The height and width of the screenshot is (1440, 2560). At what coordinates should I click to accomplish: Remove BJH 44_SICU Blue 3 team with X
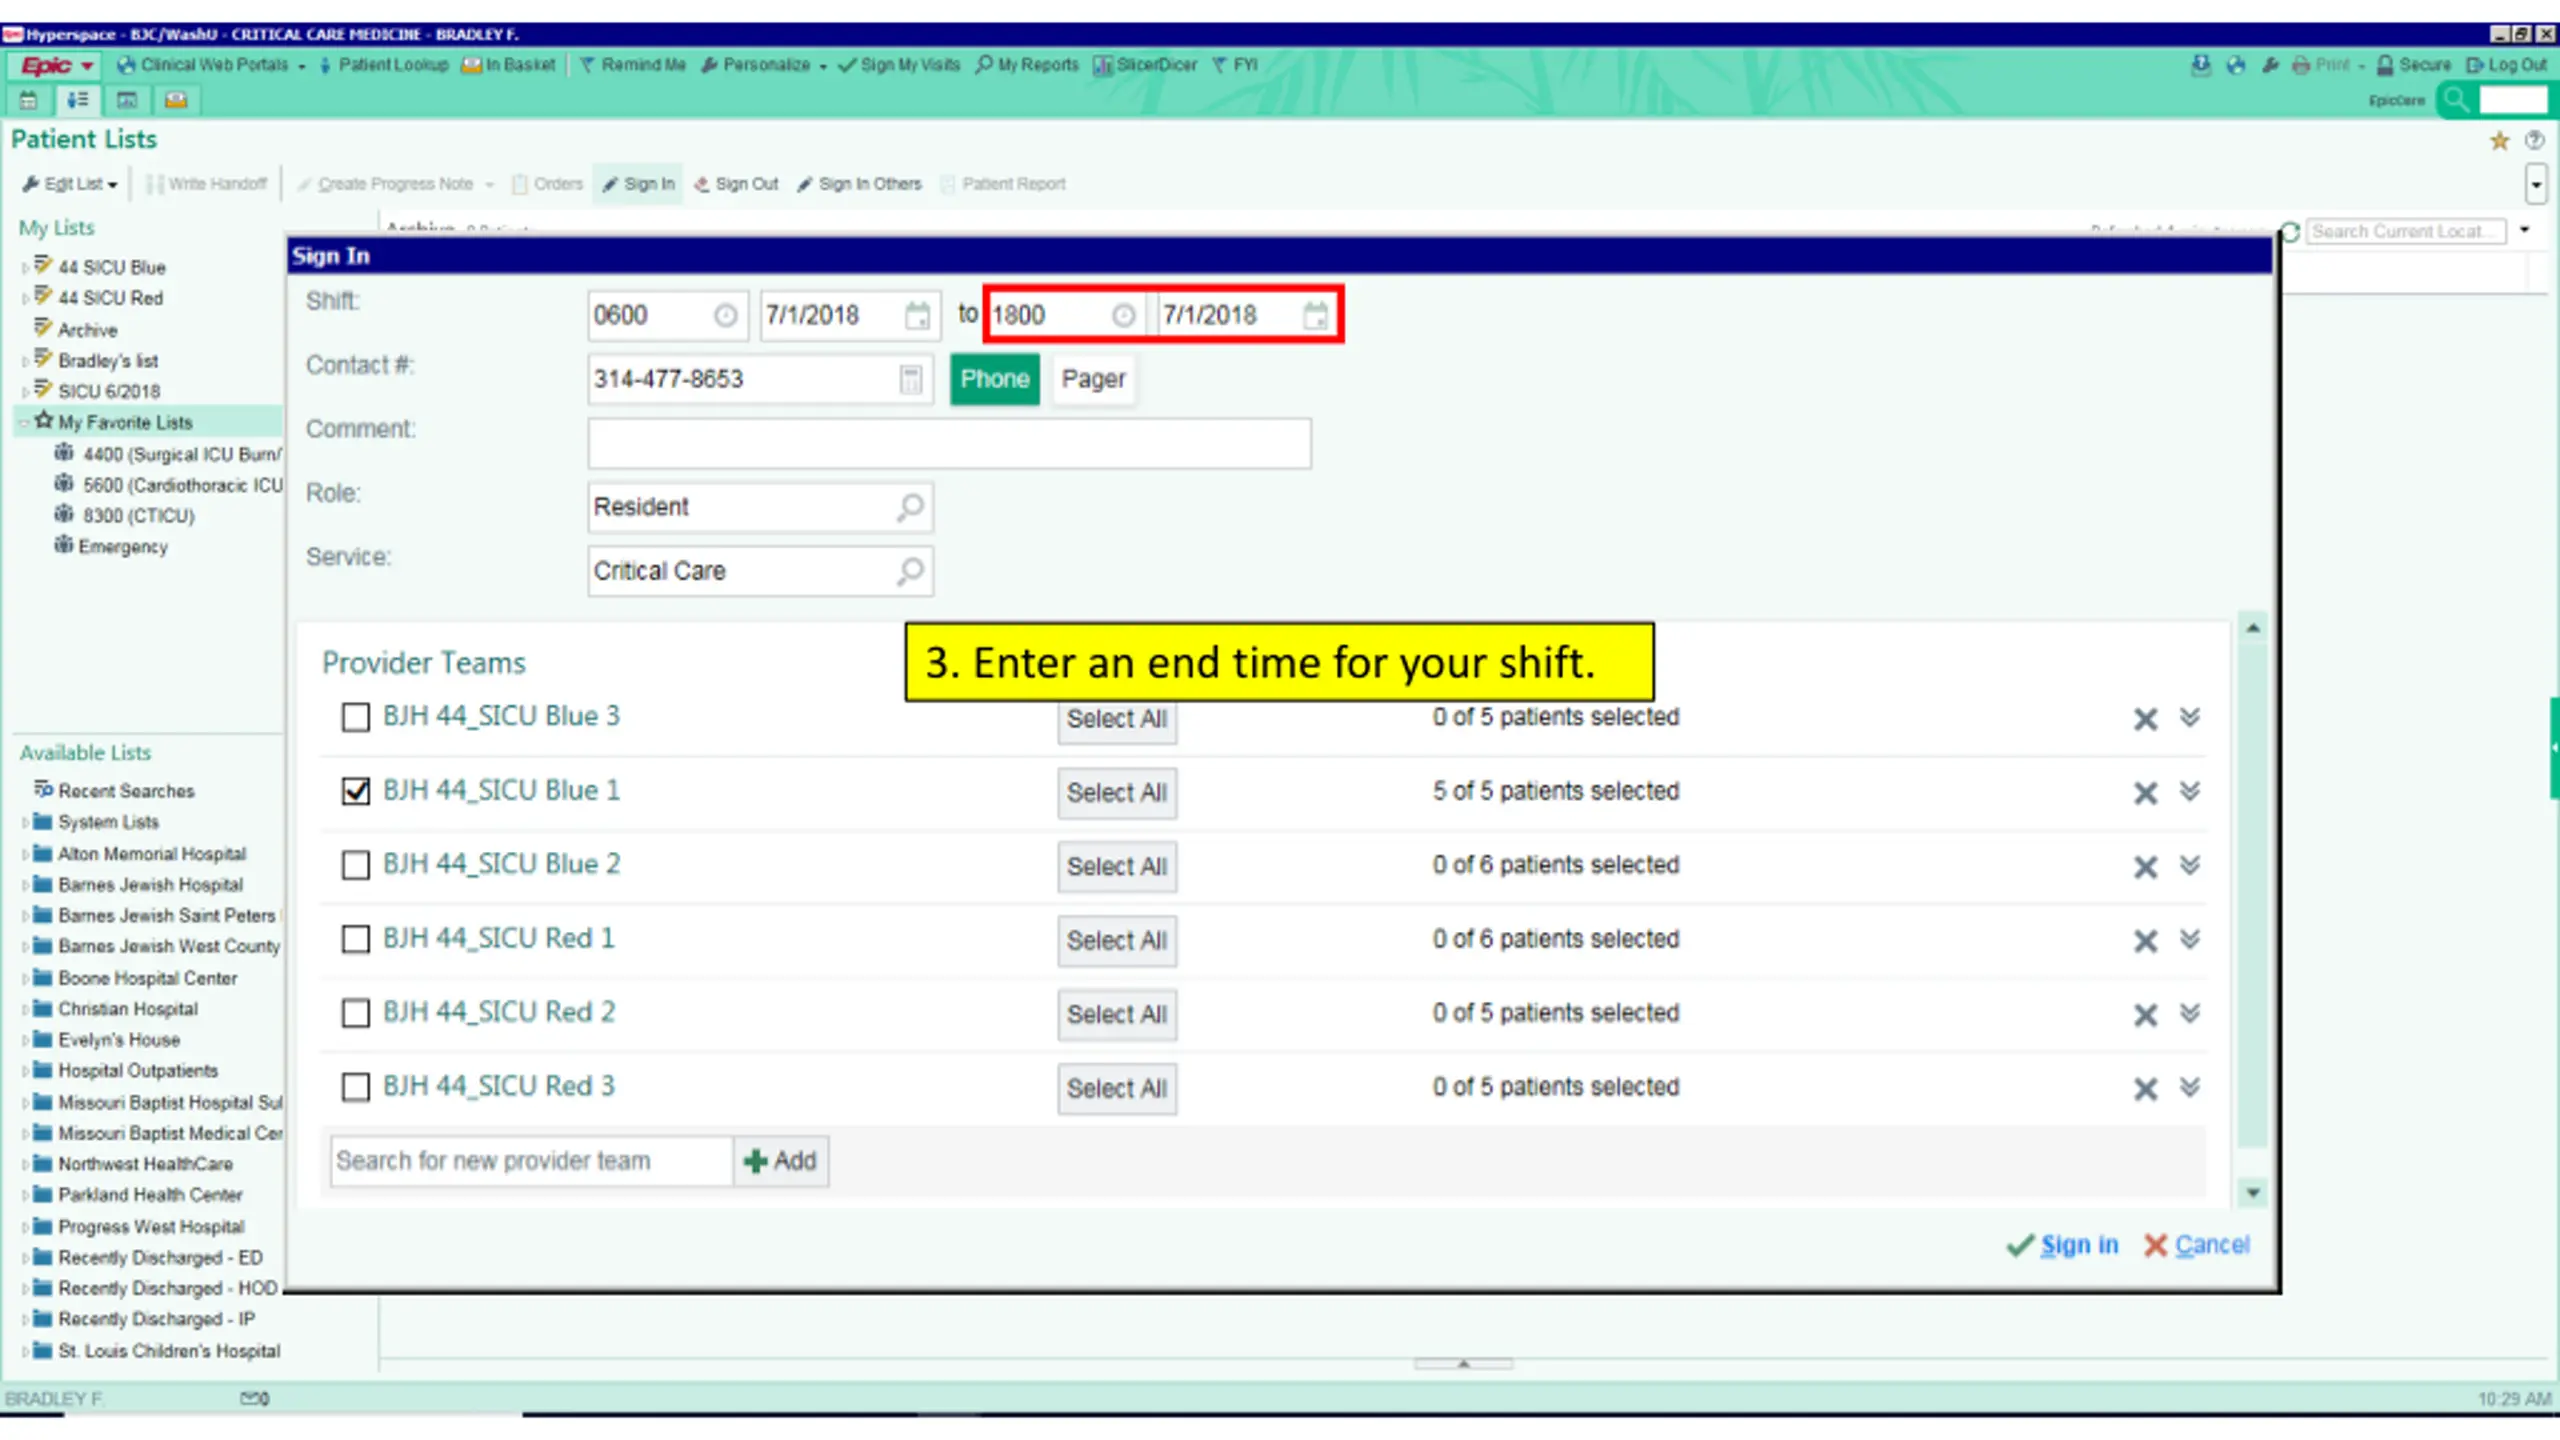2145,719
